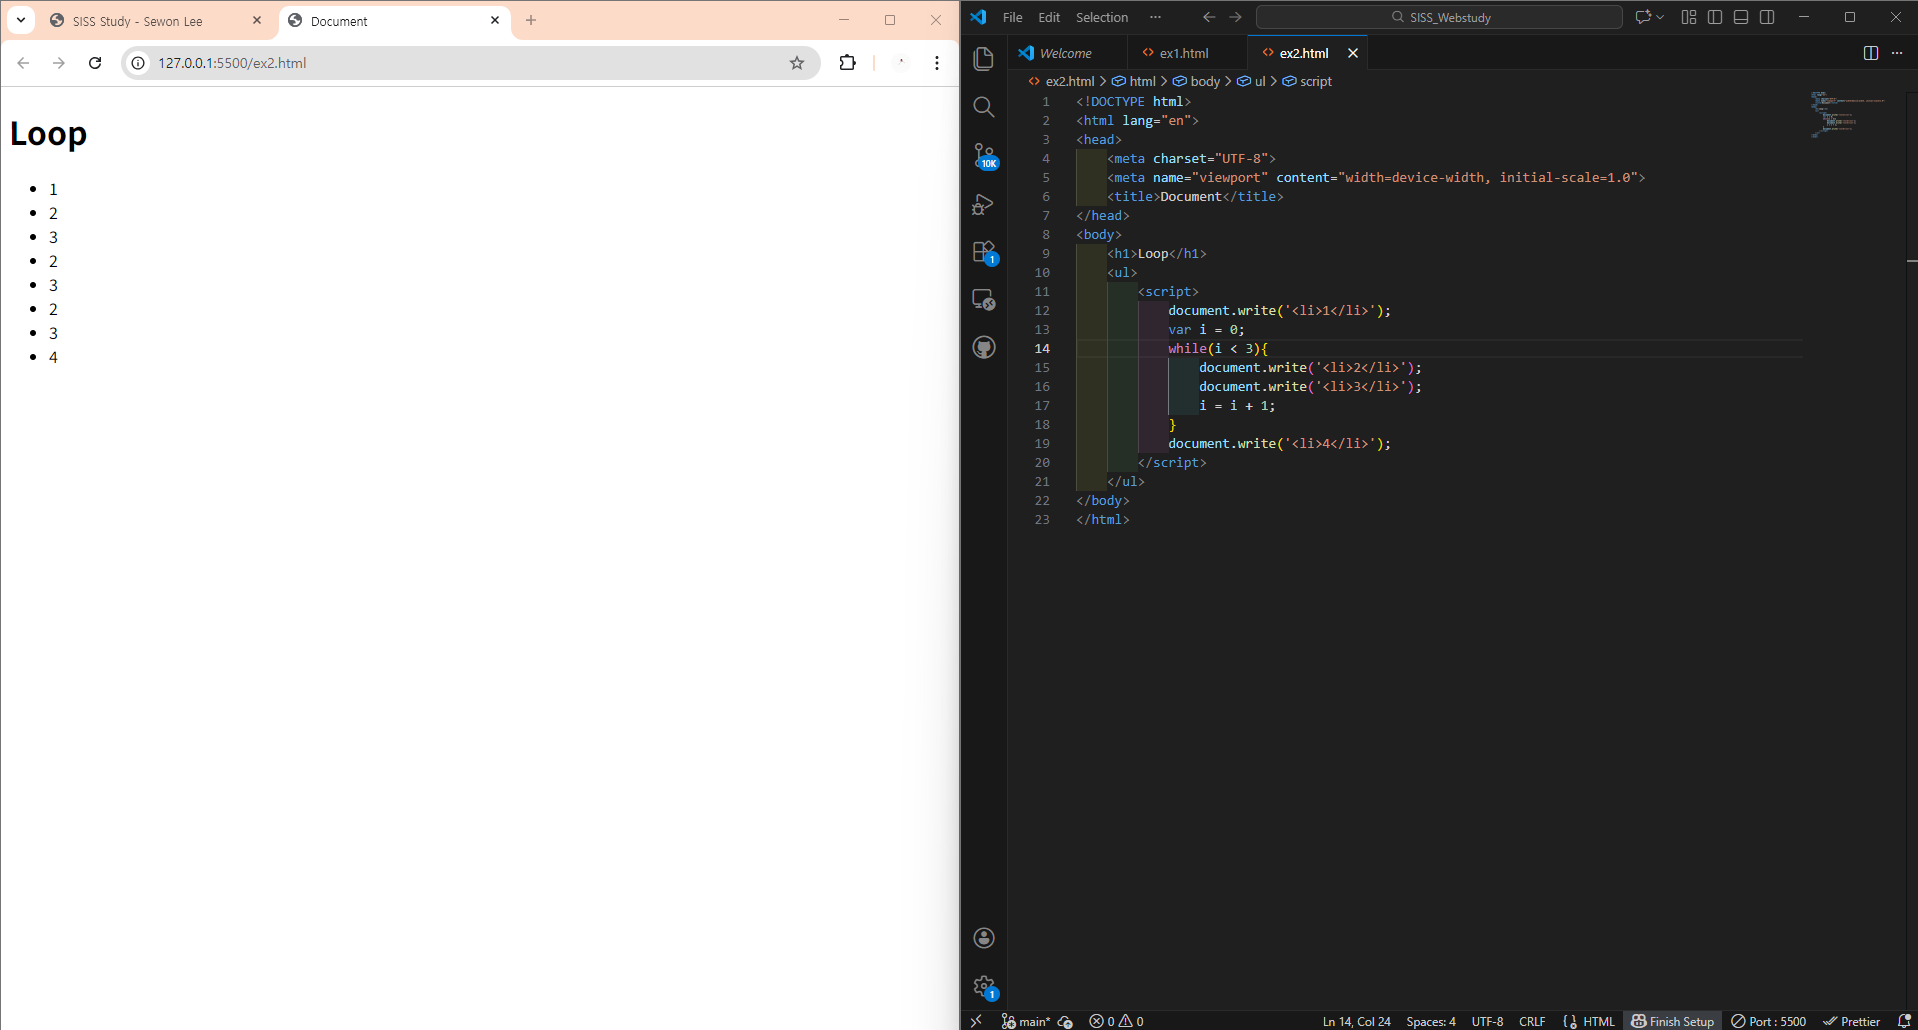This screenshot has width=1918, height=1030.
Task: Open the Chrome tab search dropdown
Action: tap(21, 20)
